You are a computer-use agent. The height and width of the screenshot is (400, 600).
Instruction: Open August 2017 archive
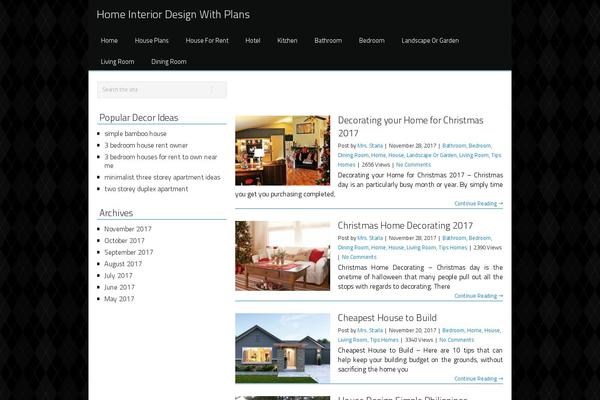[123, 264]
